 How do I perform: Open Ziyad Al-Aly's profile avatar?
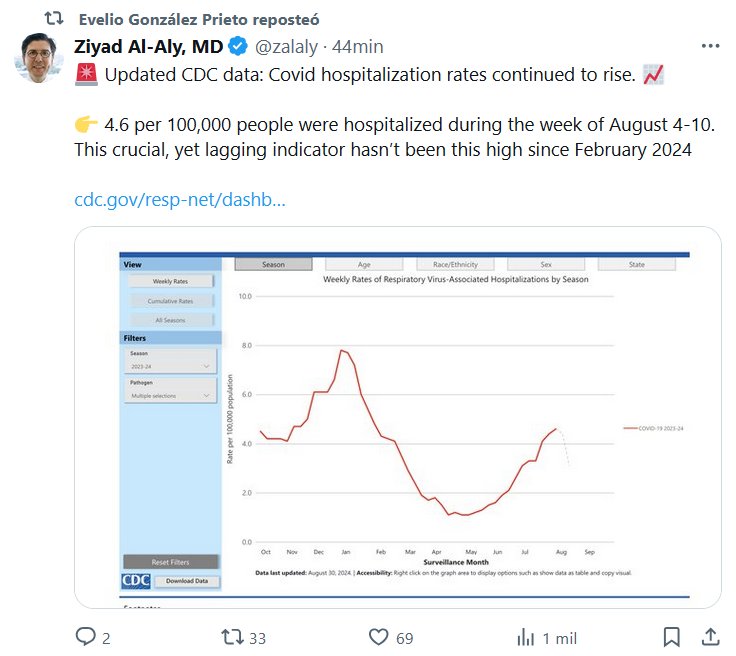pyautogui.click(x=39, y=59)
